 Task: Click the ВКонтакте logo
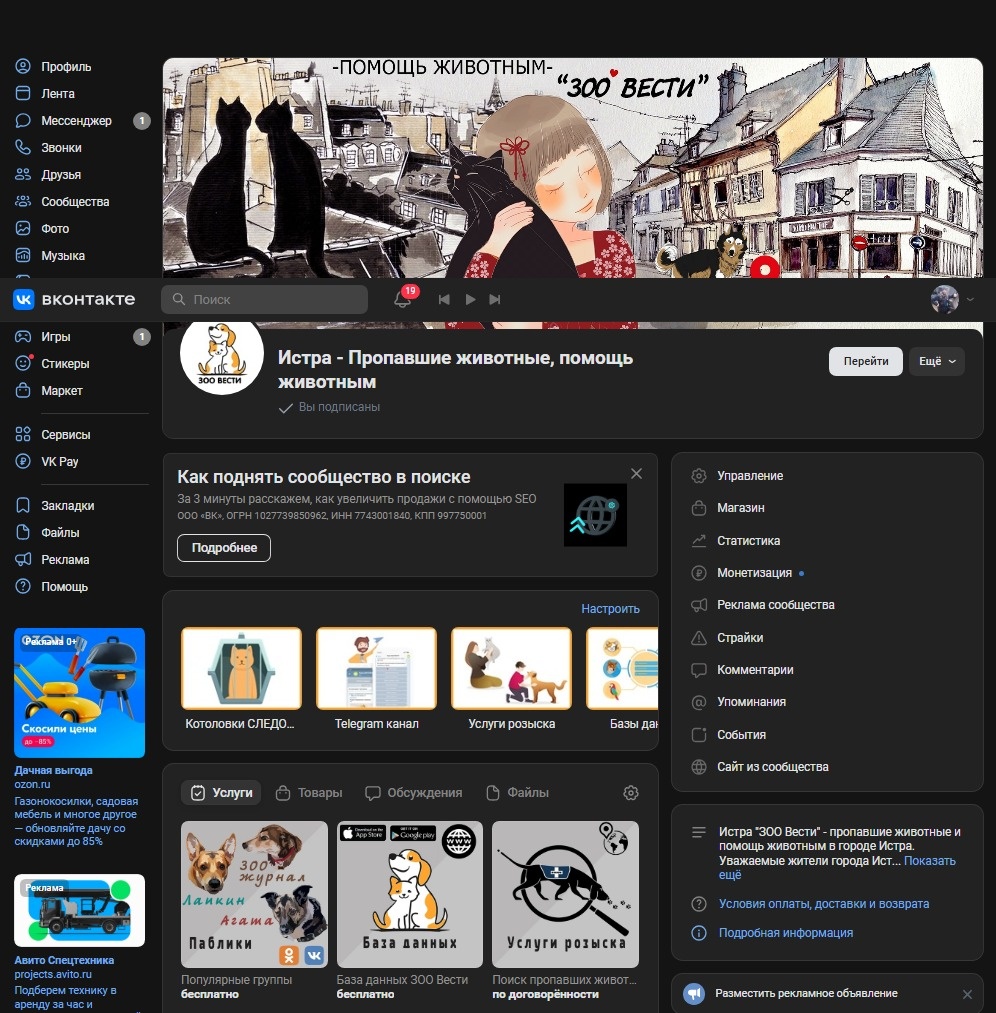click(x=74, y=299)
